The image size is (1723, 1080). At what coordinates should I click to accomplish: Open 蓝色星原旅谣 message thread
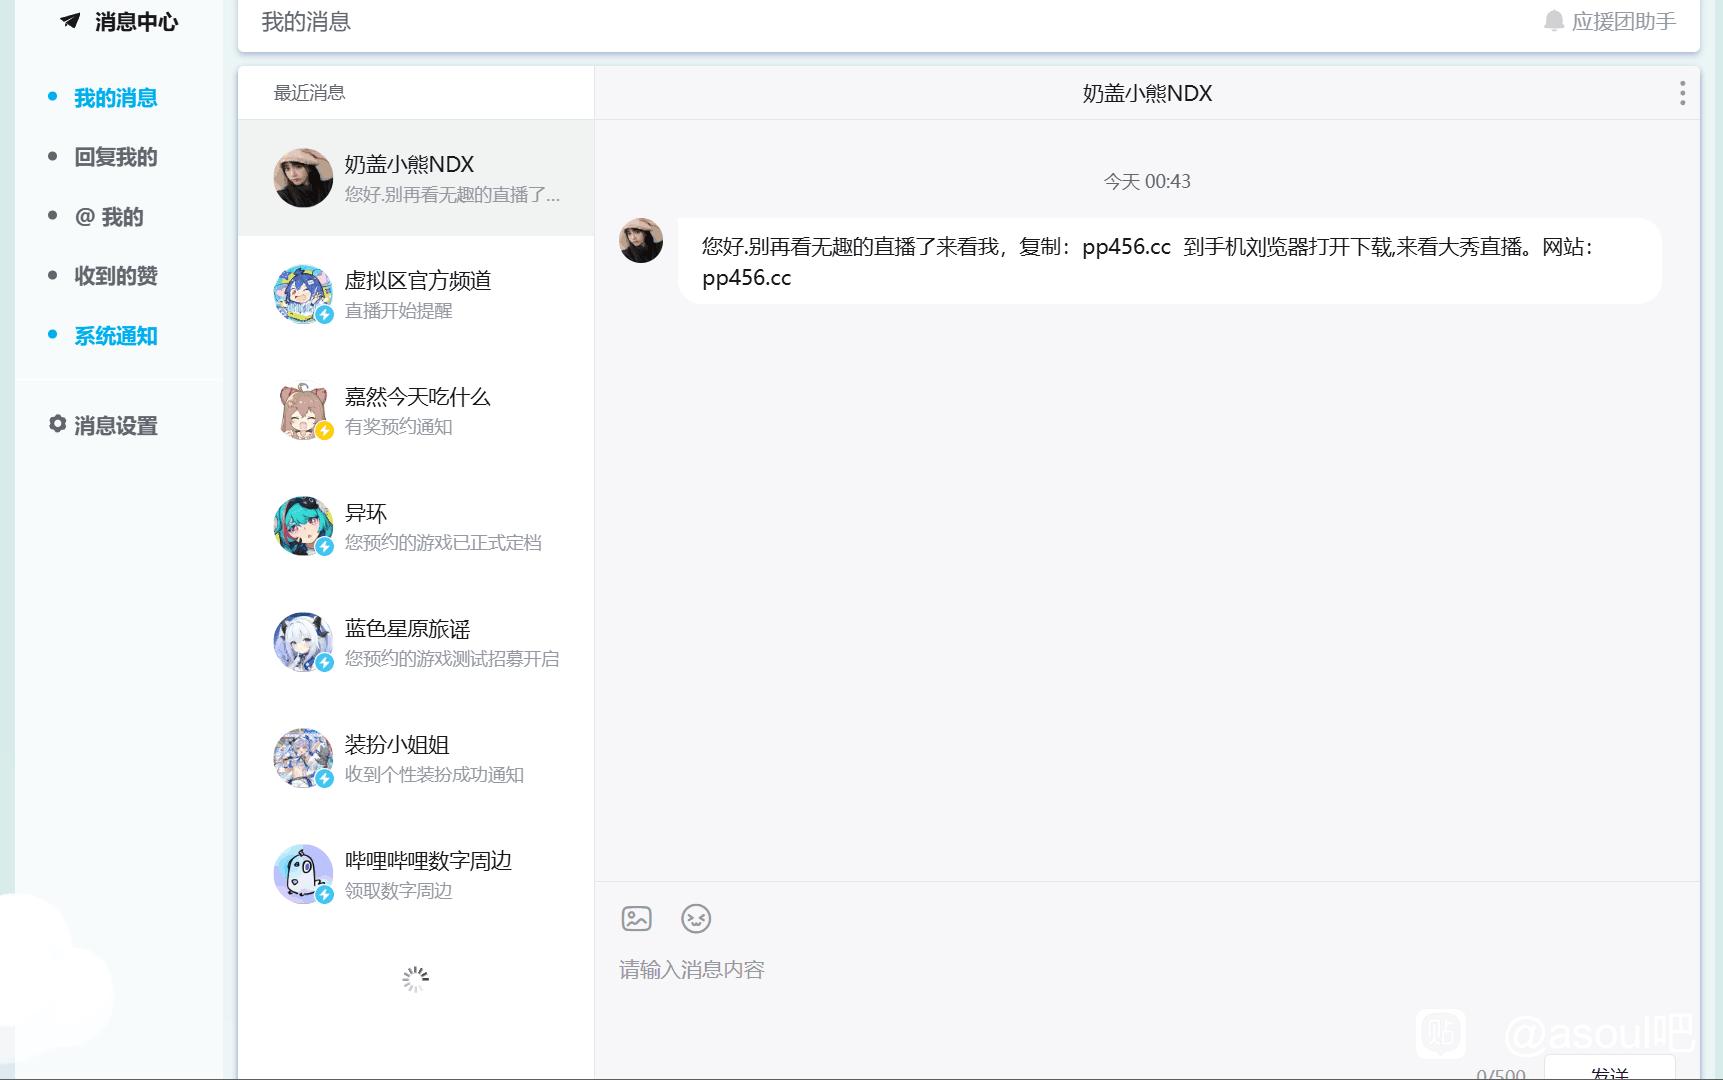coord(416,642)
